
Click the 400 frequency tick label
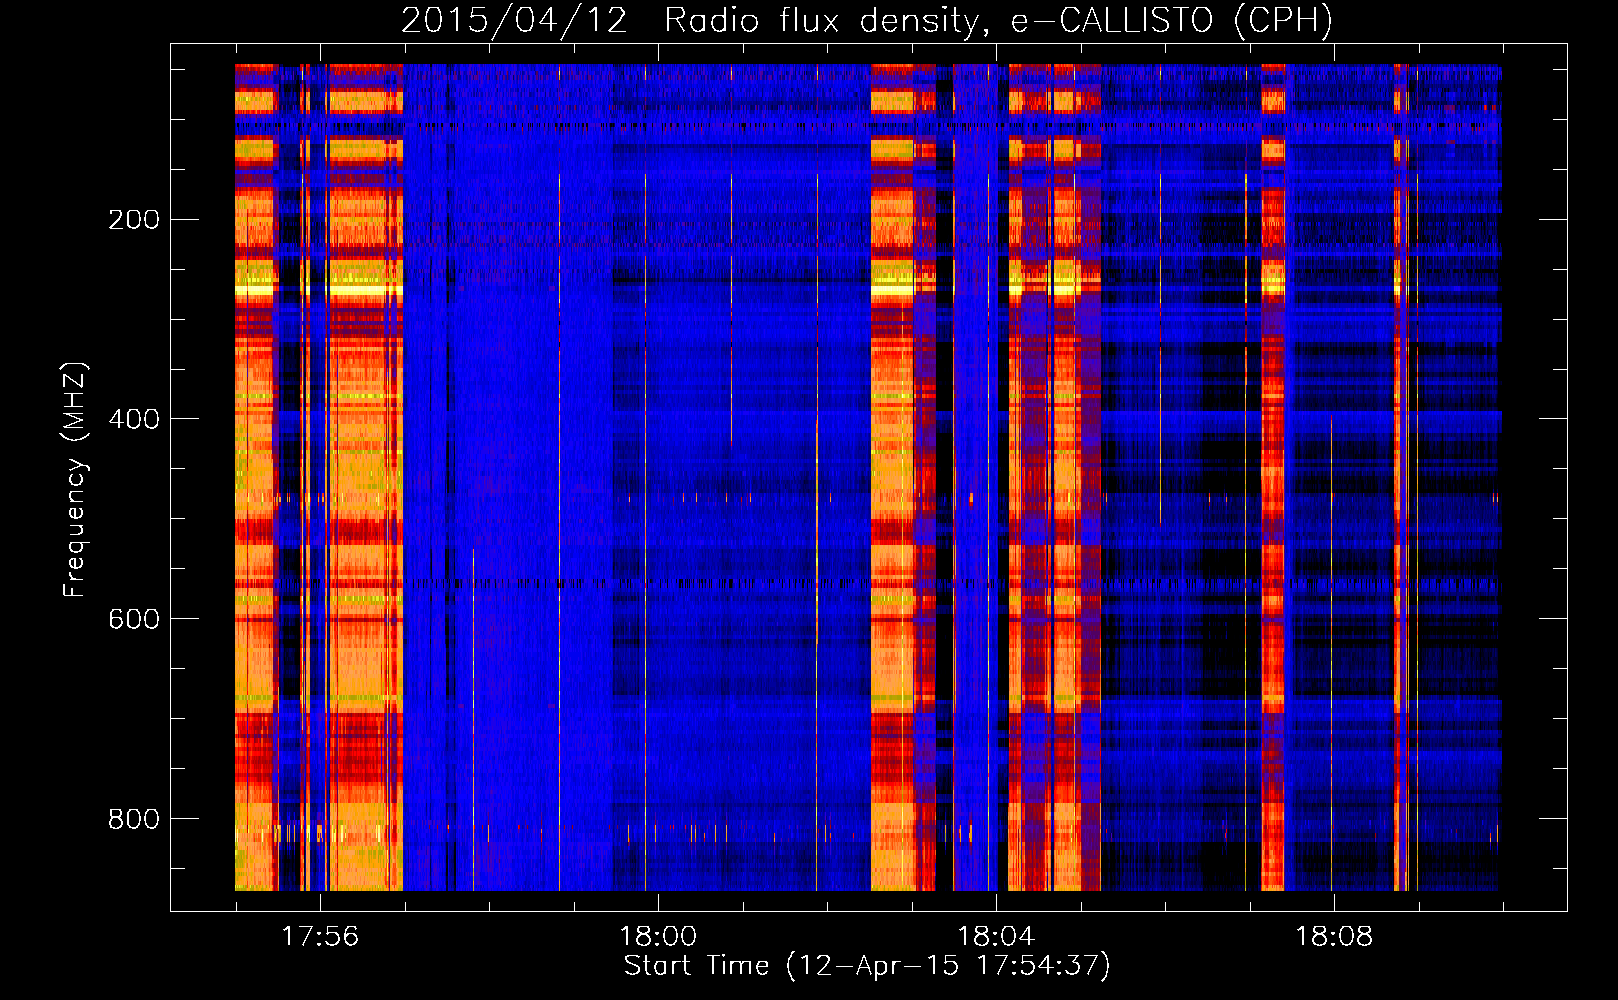(134, 419)
